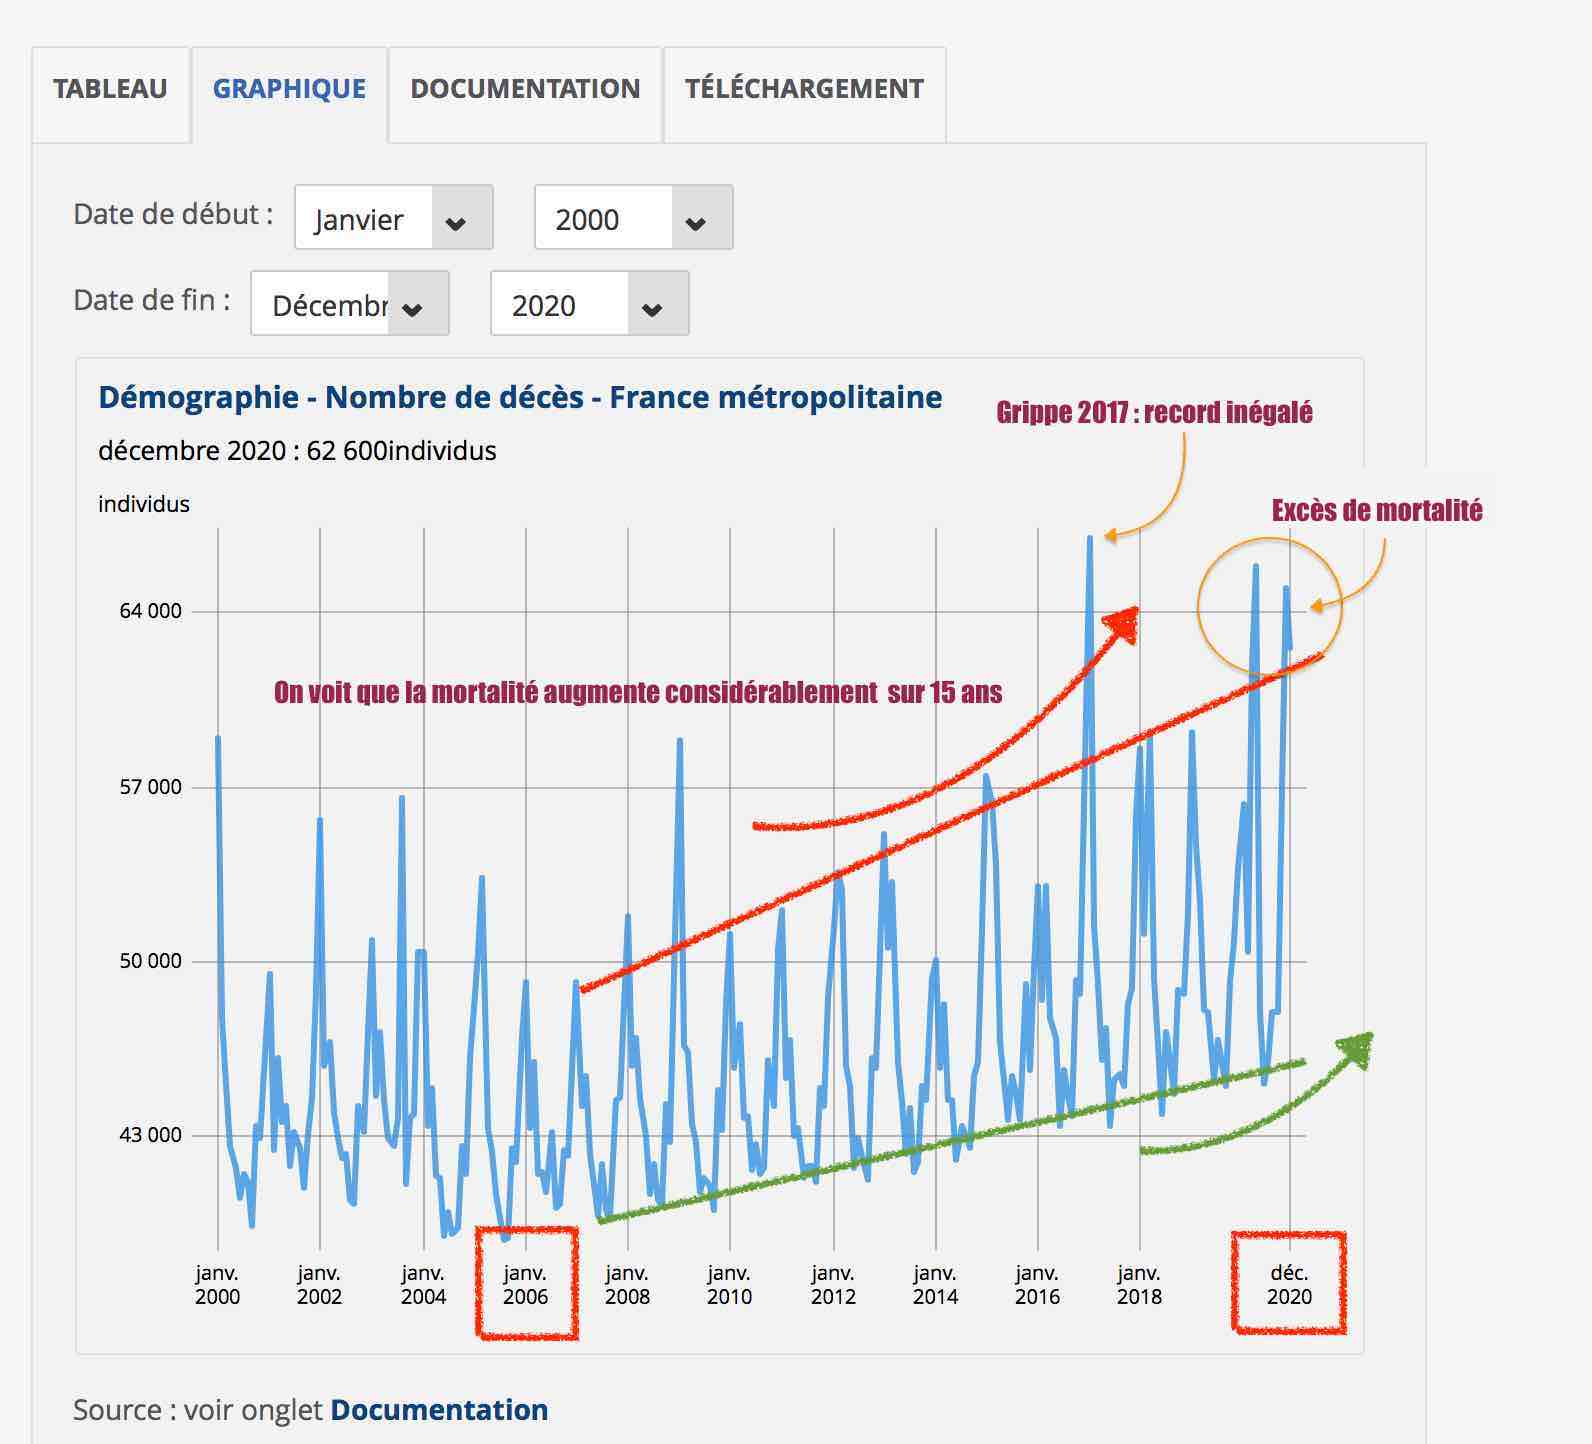Viewport: 1592px width, 1444px height.
Task: Open the start year dropdown showing 2000
Action: 634,218
